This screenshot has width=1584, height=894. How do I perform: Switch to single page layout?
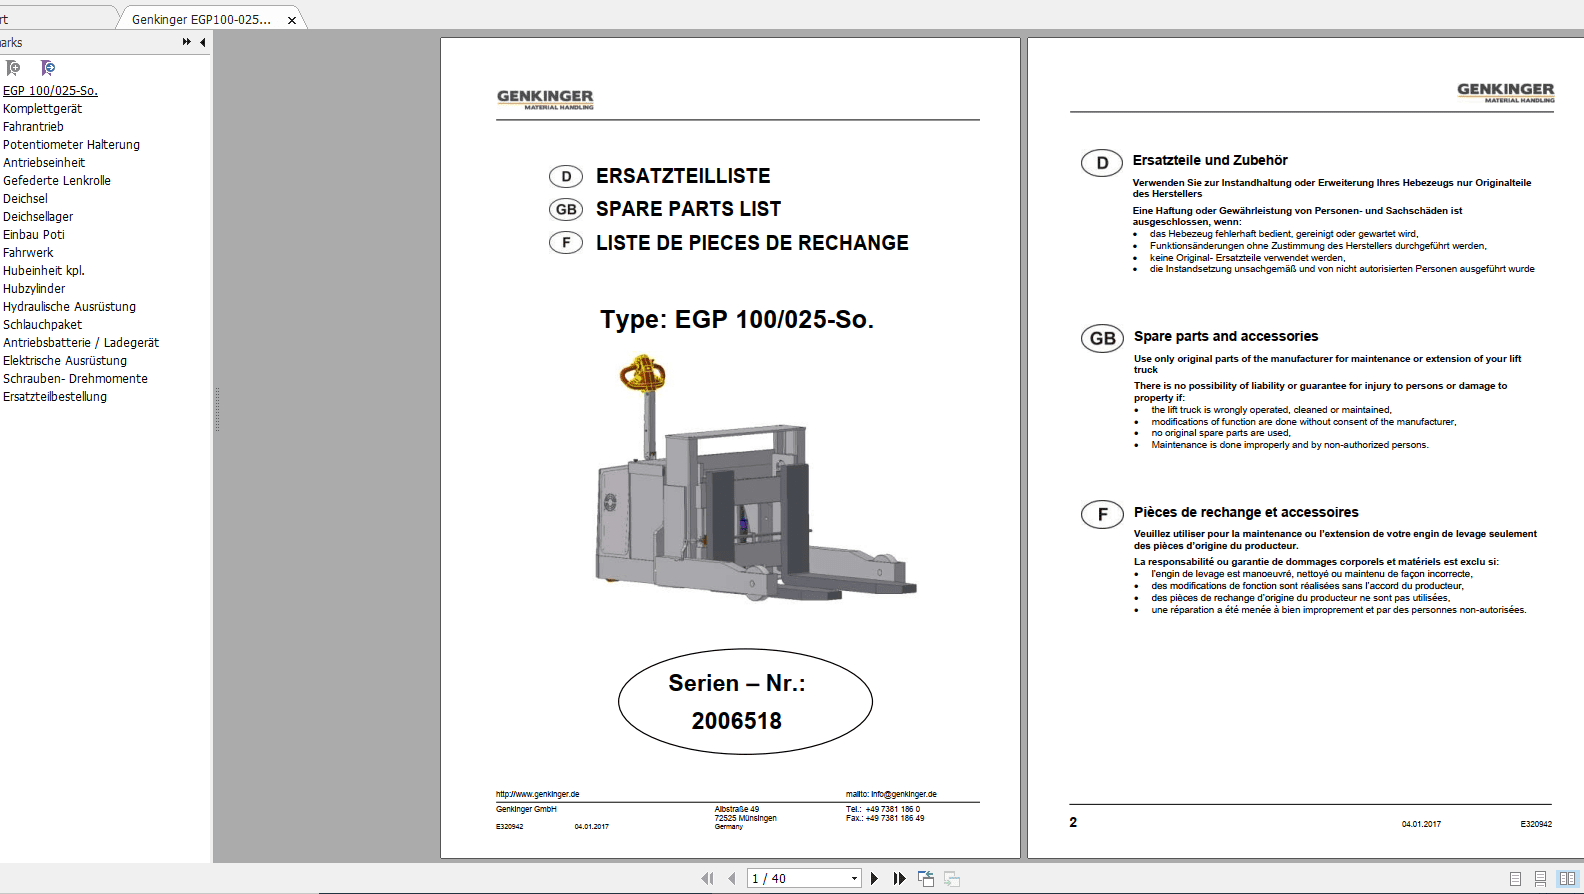point(1516,878)
